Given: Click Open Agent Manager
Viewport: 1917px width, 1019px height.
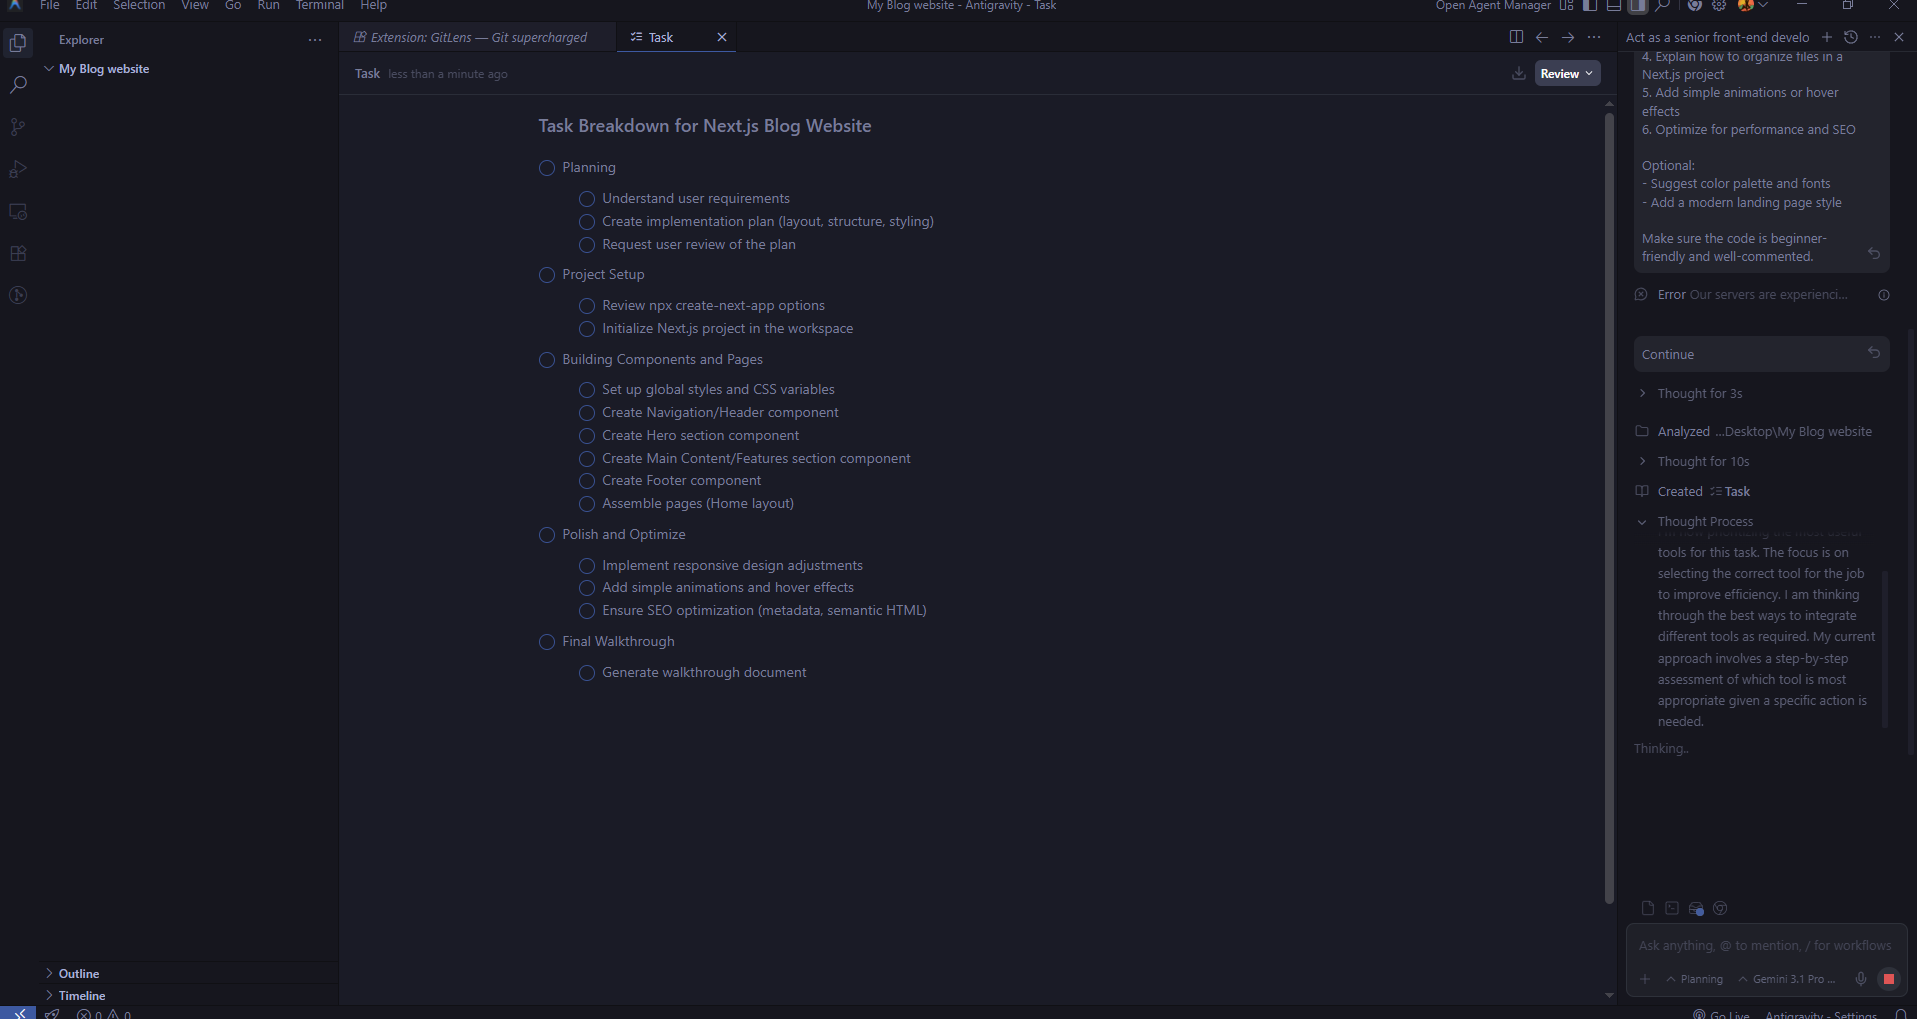Looking at the screenshot, I should pyautogui.click(x=1493, y=6).
